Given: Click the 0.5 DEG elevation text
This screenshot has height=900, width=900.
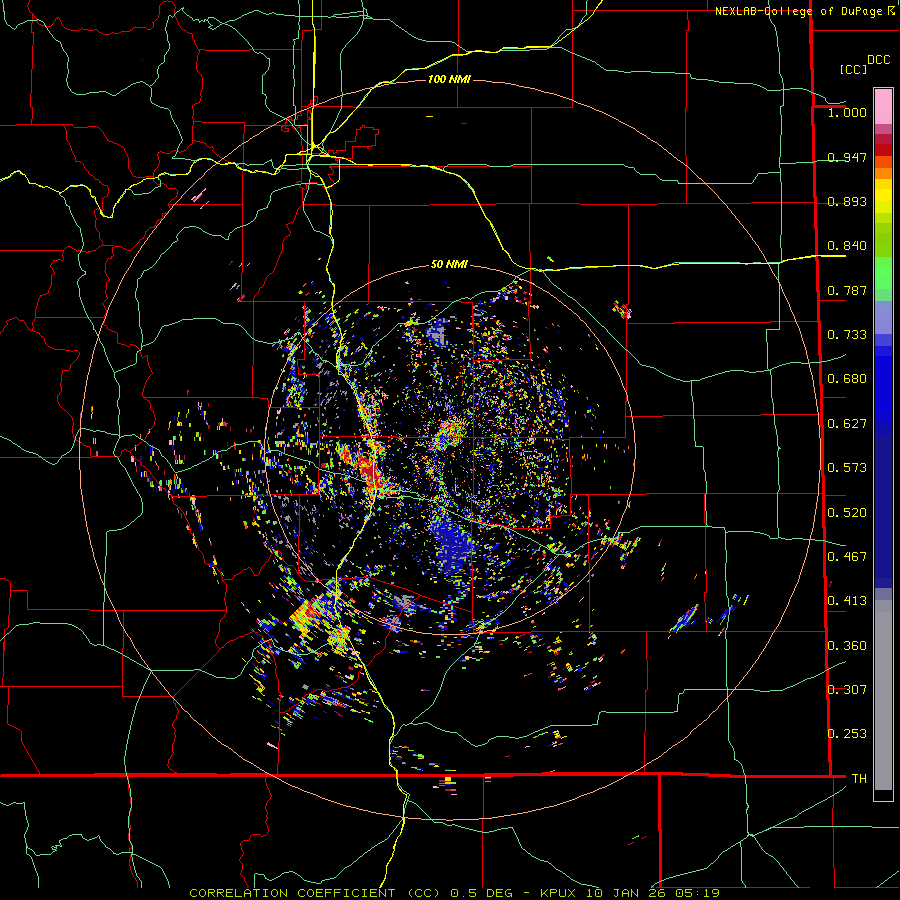Looking at the screenshot, I should coord(484,893).
